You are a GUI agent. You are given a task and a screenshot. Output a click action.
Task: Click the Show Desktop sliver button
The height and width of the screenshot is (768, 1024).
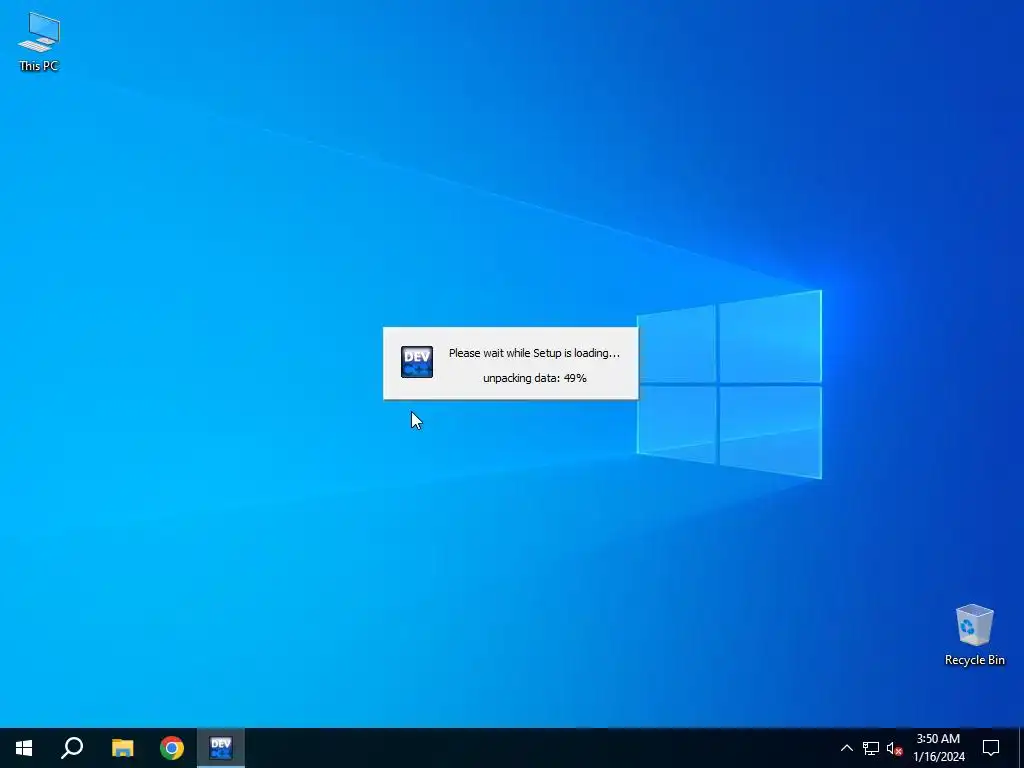click(x=1021, y=748)
